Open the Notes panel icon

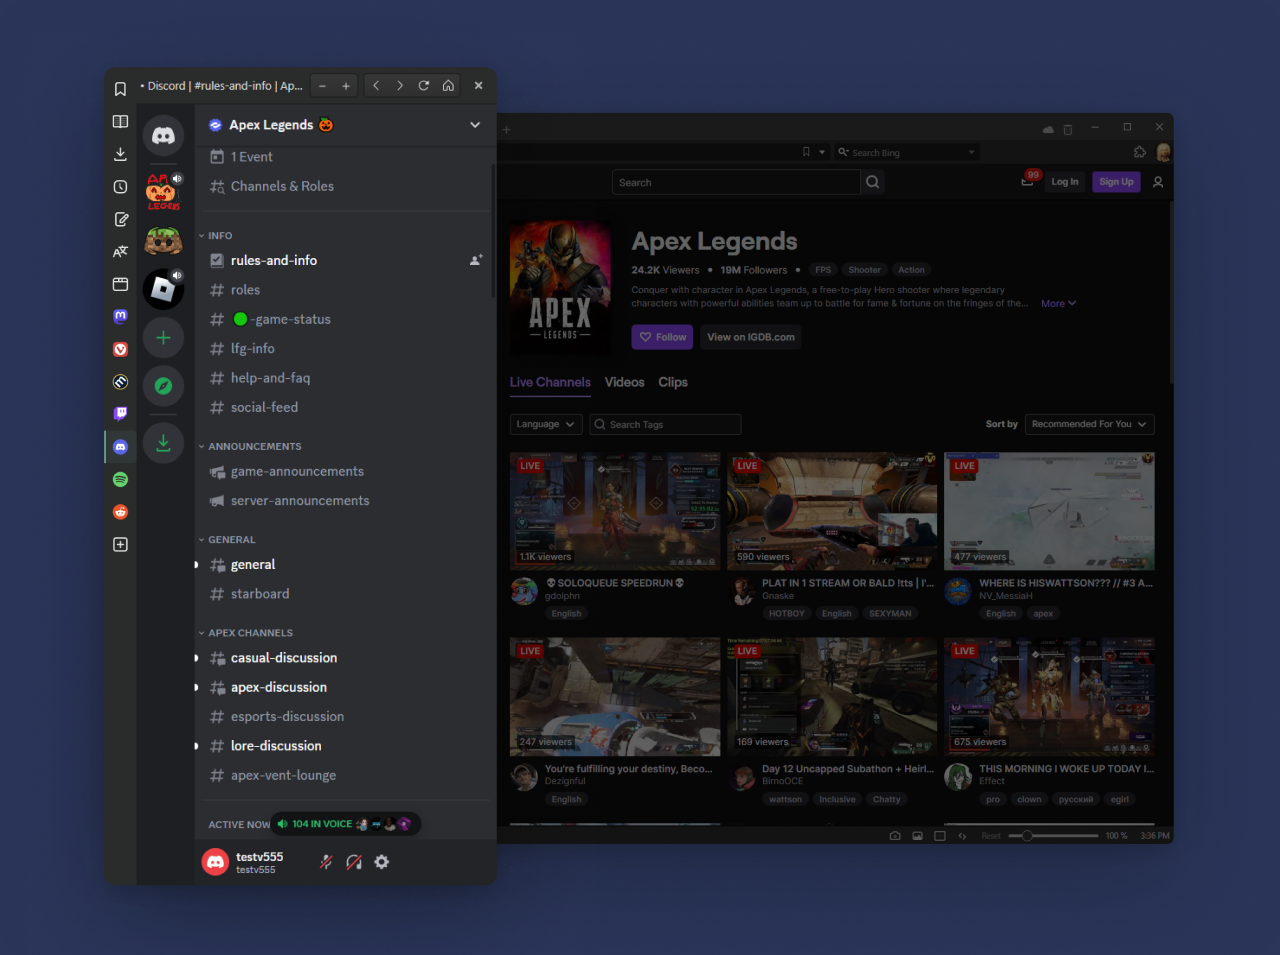point(120,219)
